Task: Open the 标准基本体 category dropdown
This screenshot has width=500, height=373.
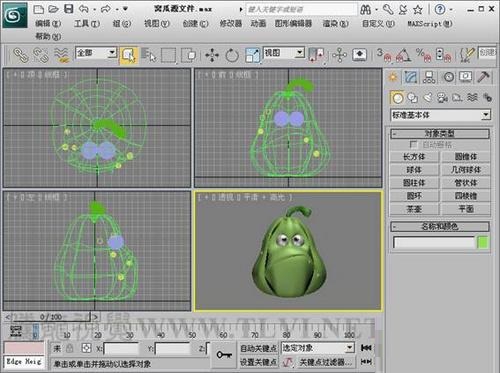Action: (486, 115)
